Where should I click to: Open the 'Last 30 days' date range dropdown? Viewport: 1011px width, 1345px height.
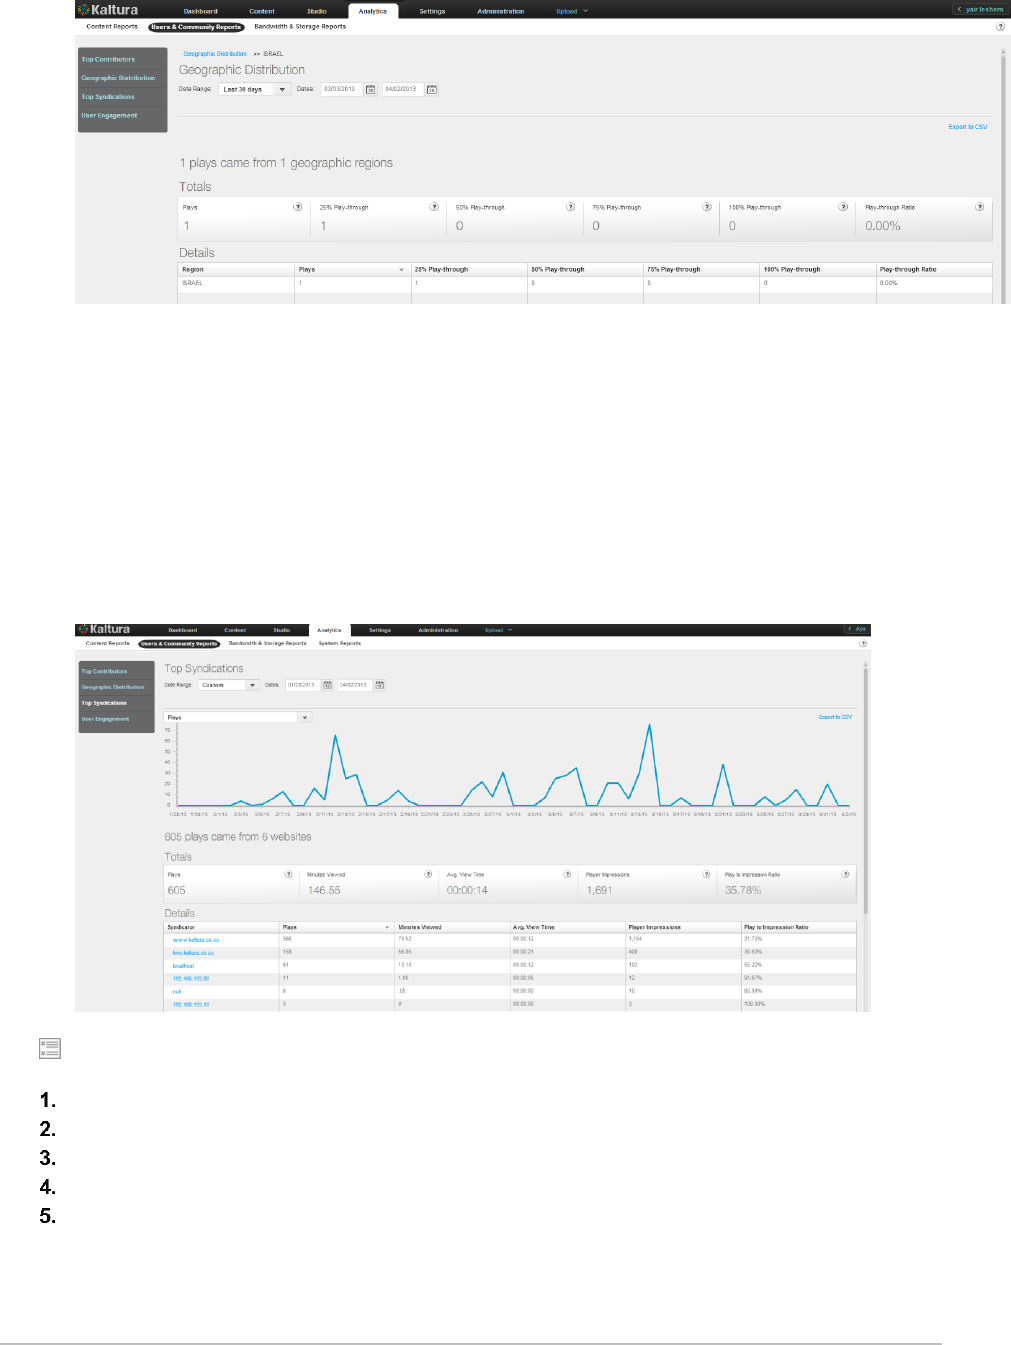click(254, 89)
